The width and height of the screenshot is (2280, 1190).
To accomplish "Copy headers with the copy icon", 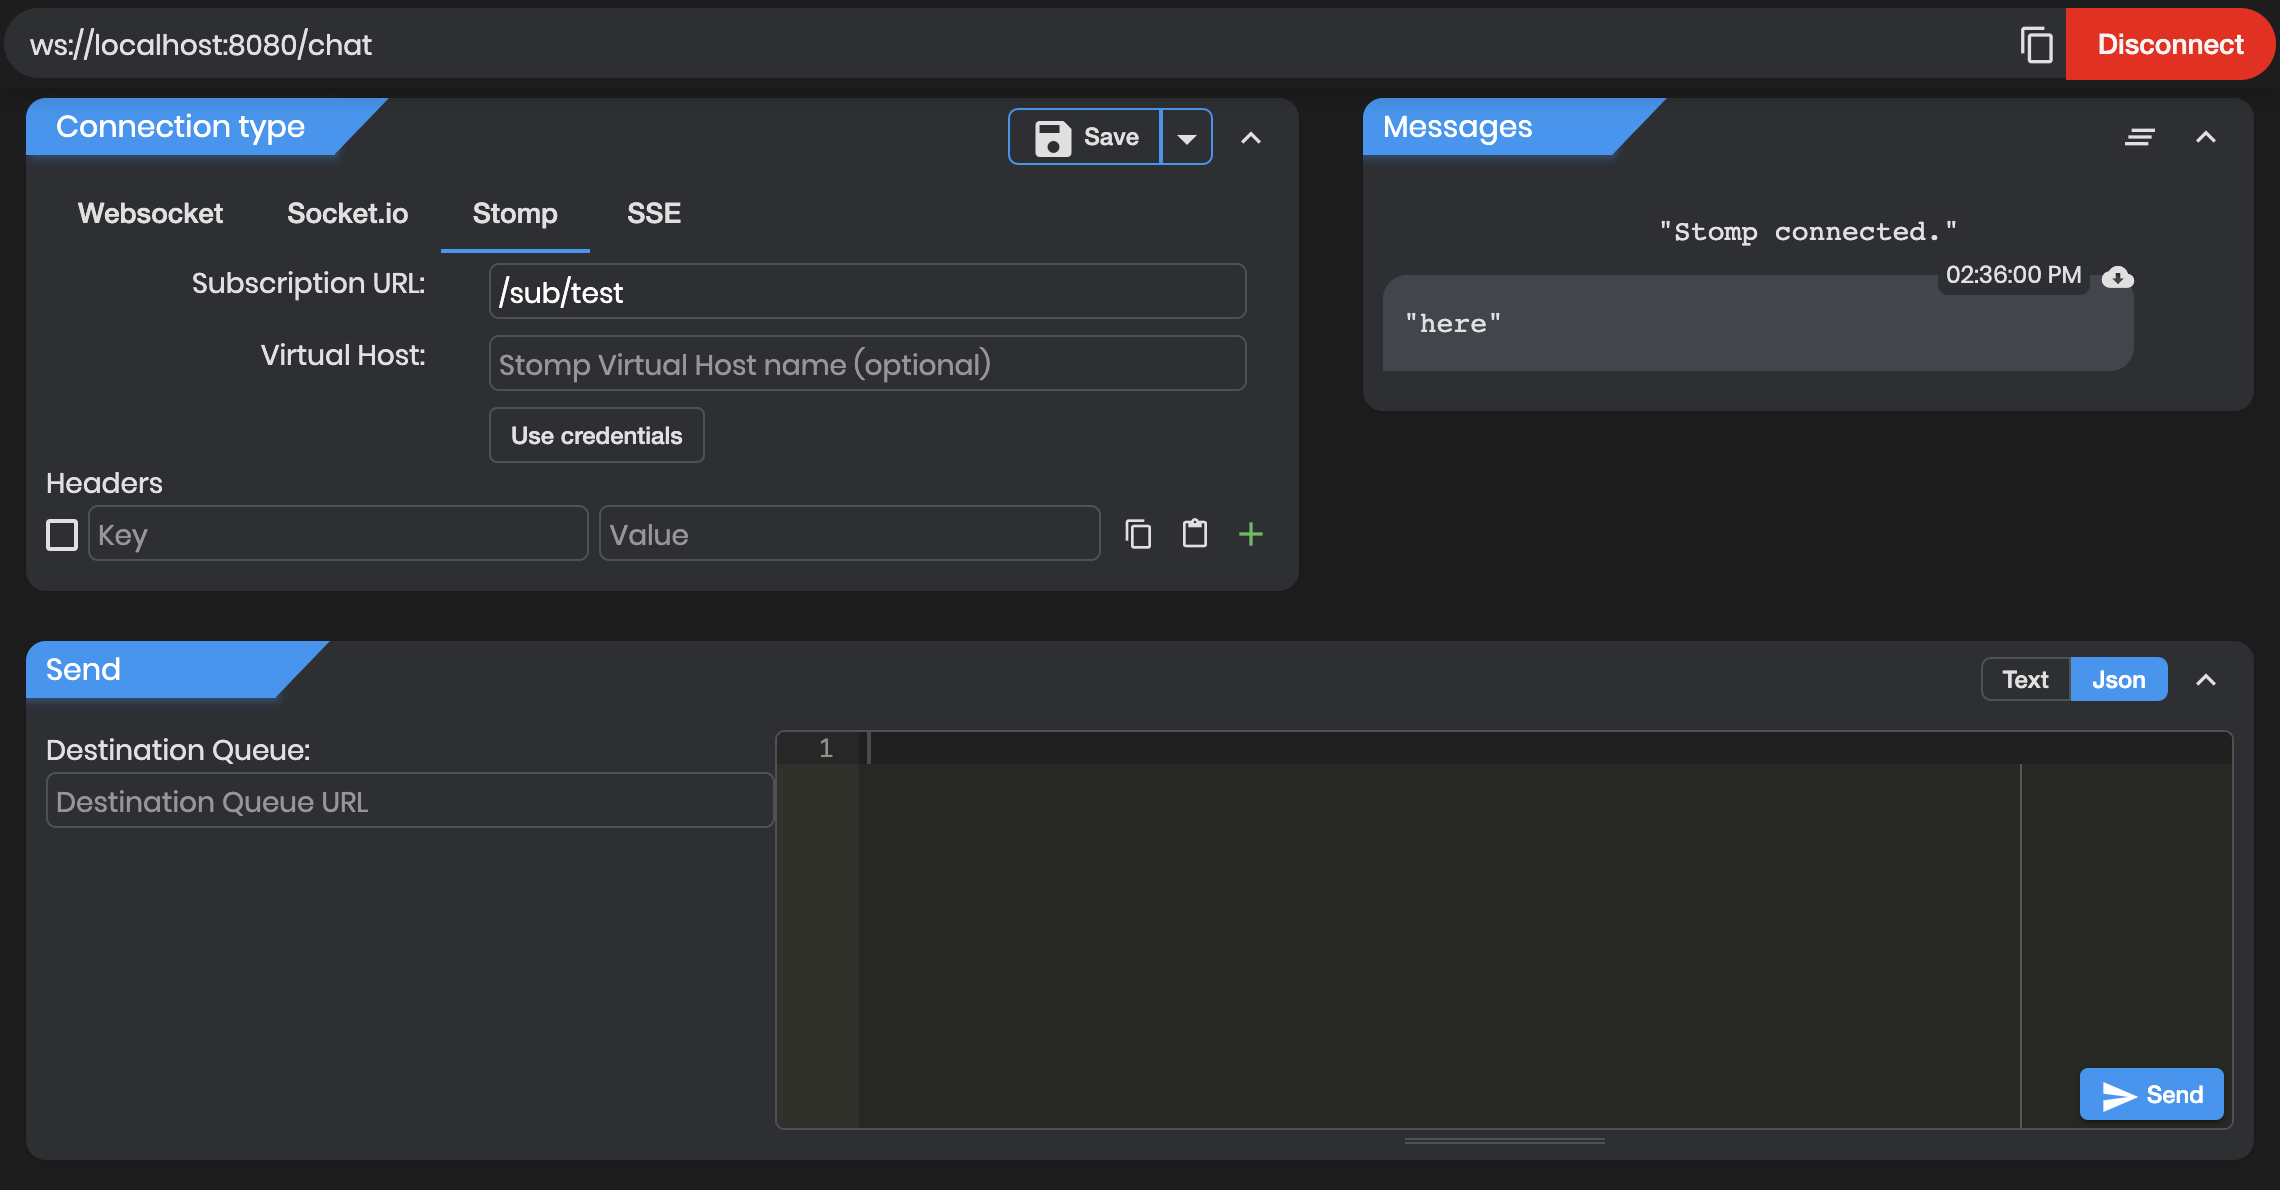I will click(x=1138, y=534).
